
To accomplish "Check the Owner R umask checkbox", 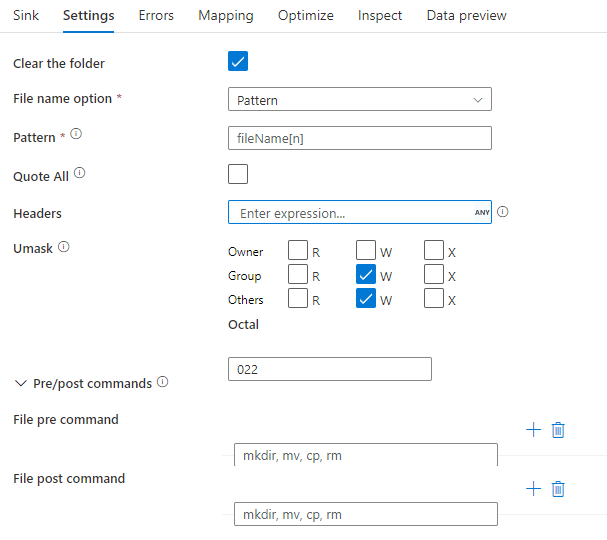I will pyautogui.click(x=298, y=250).
